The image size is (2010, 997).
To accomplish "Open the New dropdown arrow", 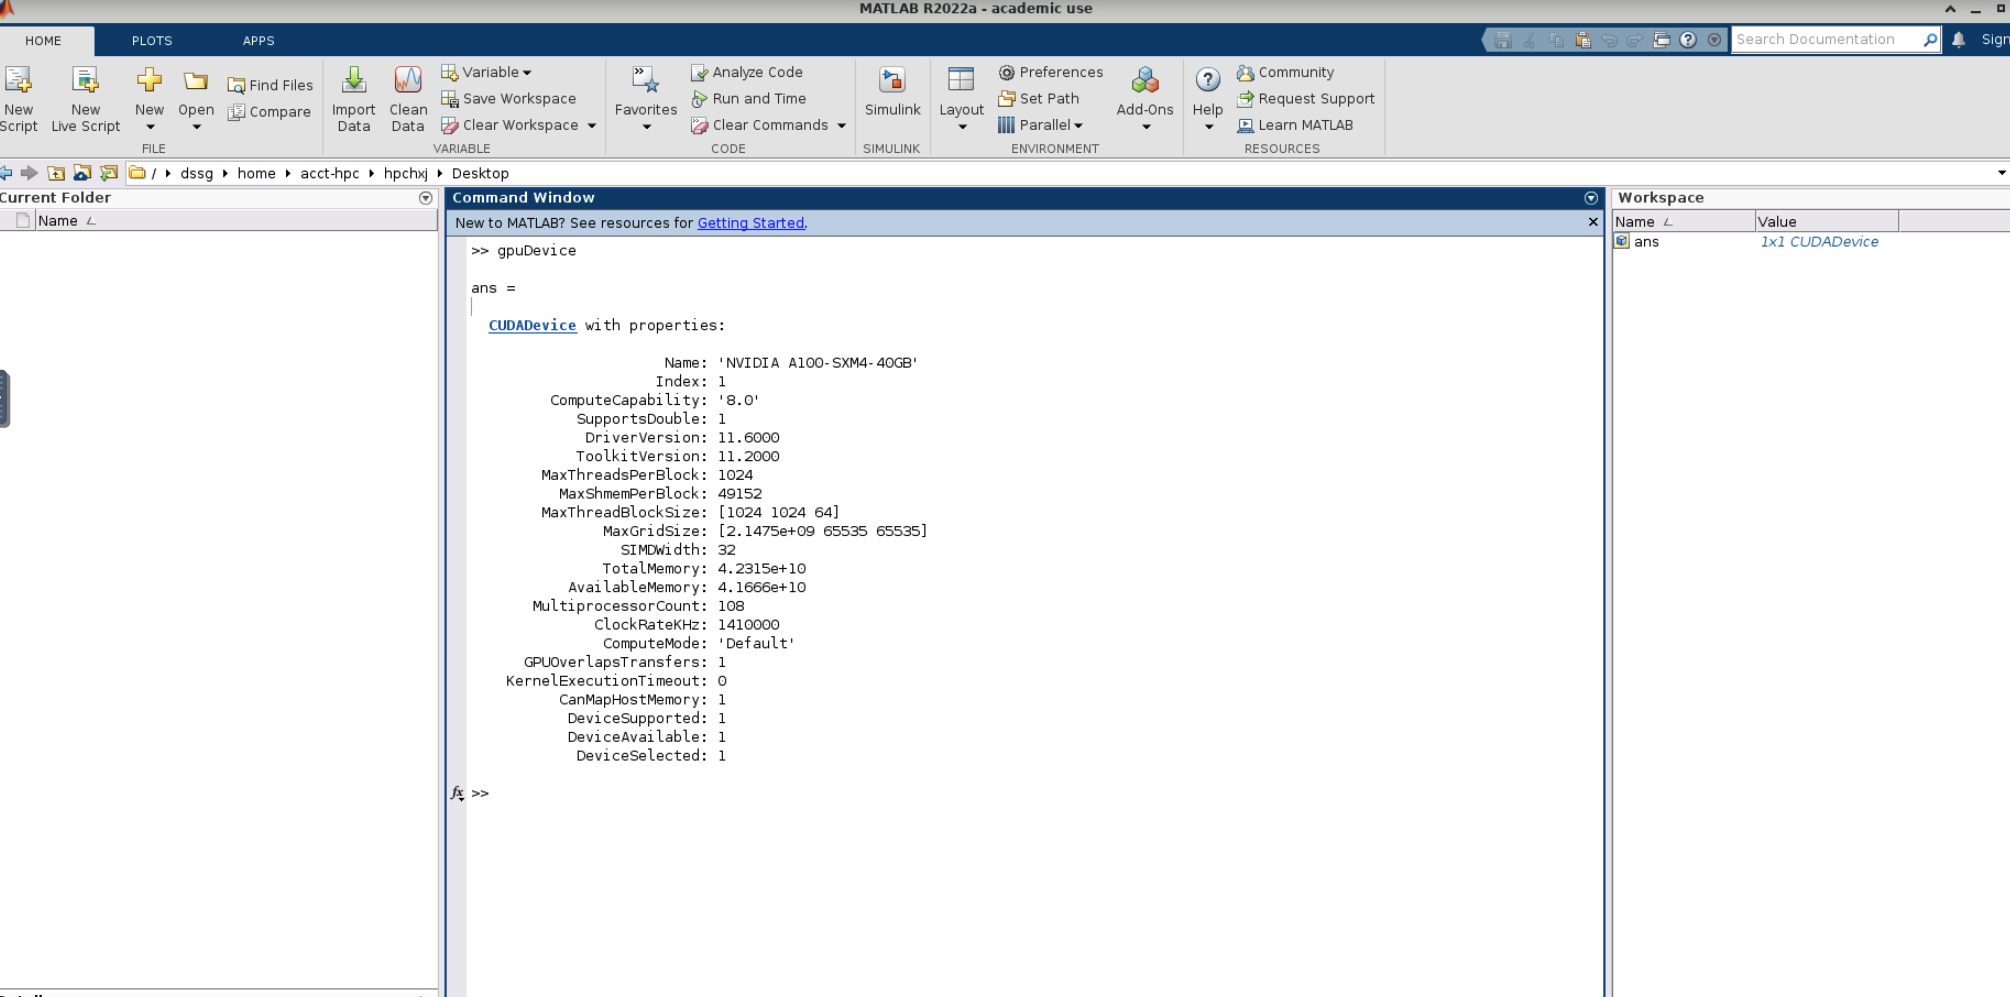I will tap(150, 127).
